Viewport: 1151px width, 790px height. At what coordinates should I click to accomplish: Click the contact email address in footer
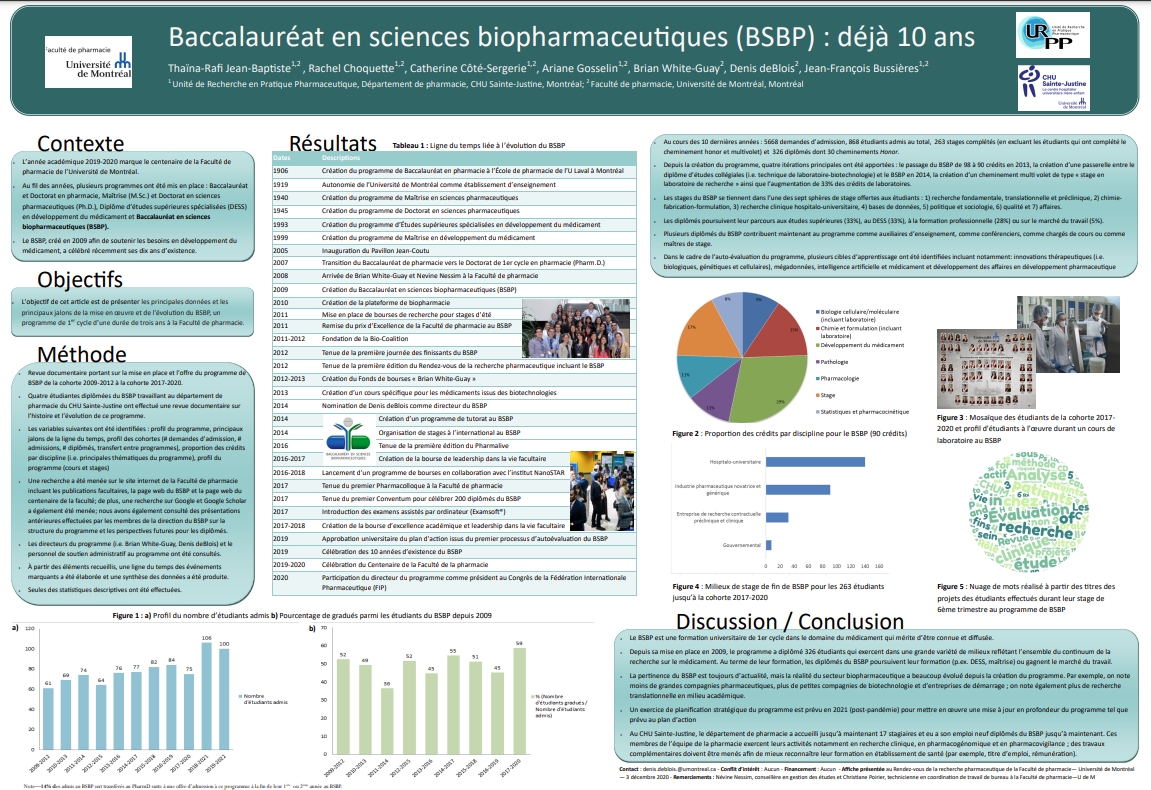688,769
